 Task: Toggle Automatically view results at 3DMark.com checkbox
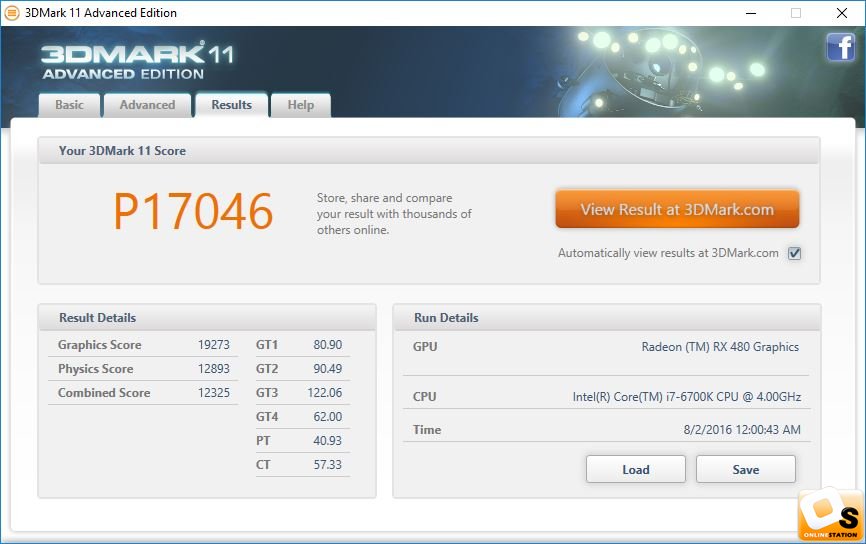tap(794, 253)
